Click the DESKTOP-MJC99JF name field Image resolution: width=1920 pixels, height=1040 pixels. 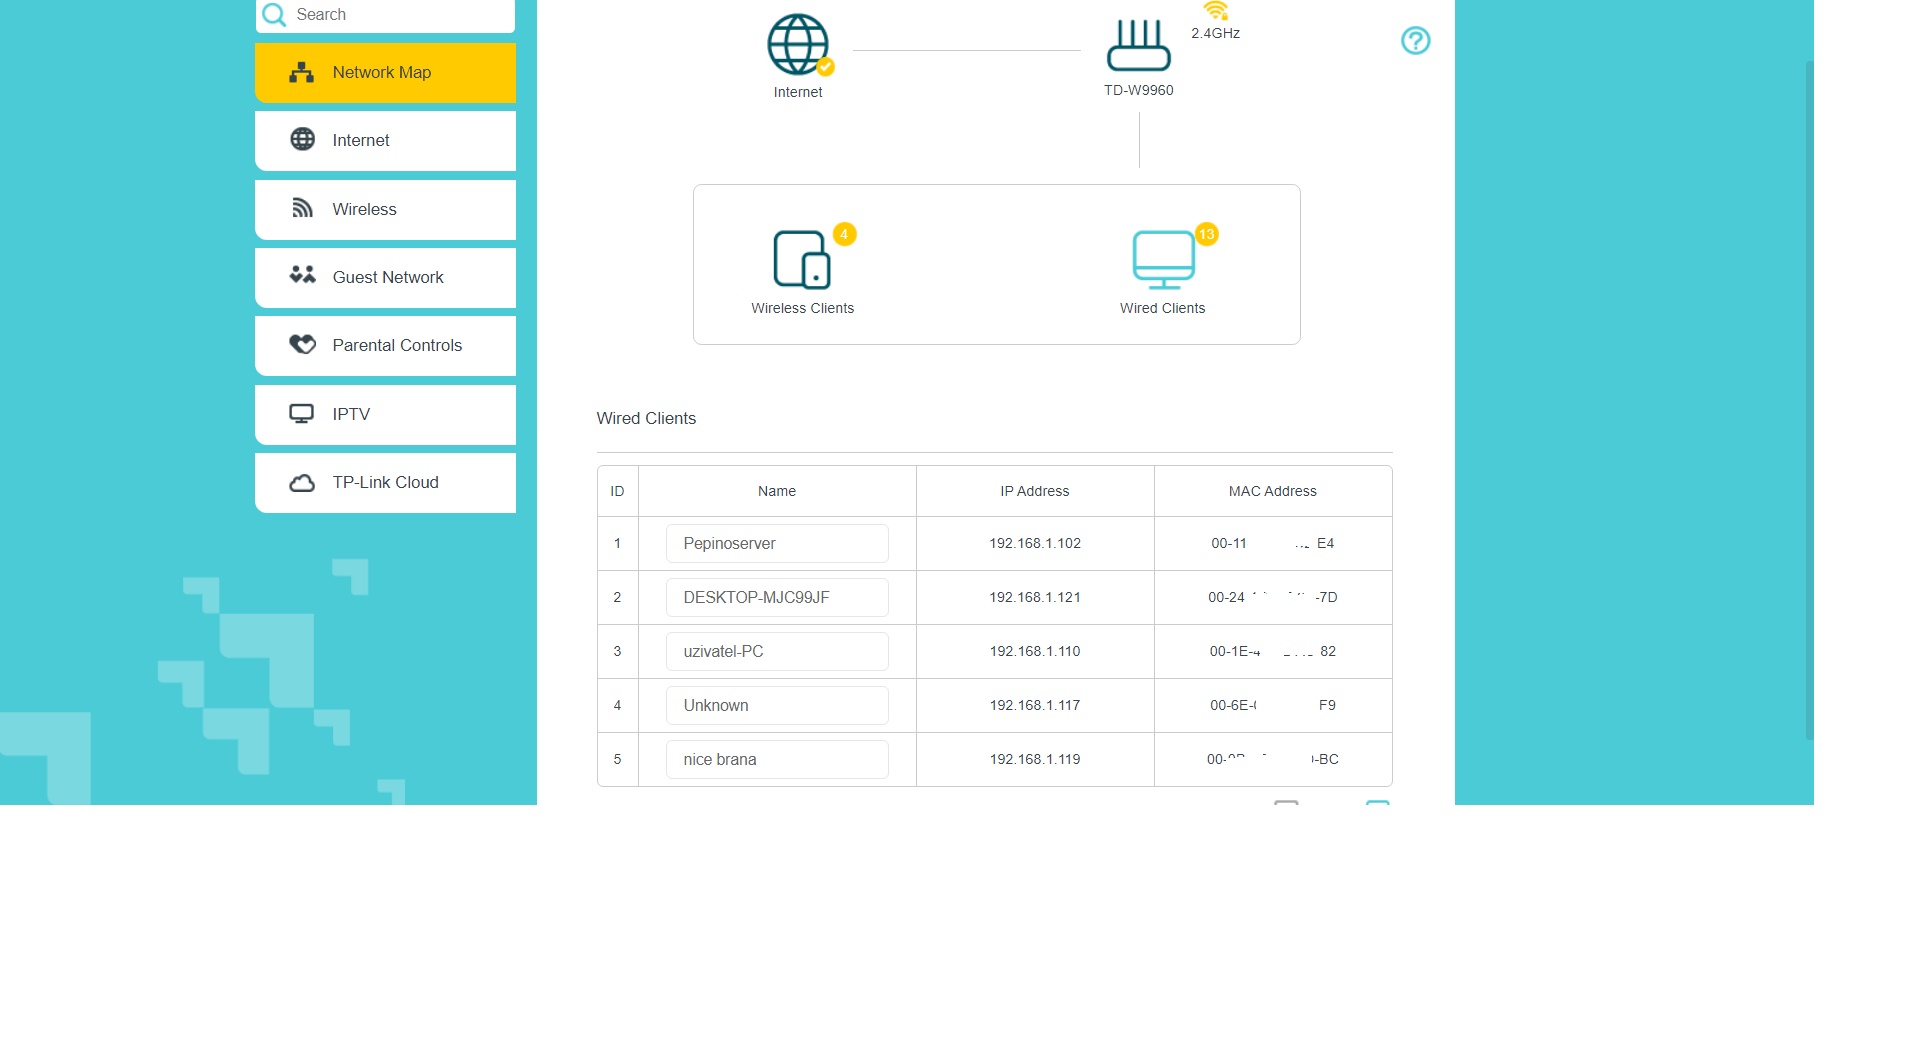(776, 598)
